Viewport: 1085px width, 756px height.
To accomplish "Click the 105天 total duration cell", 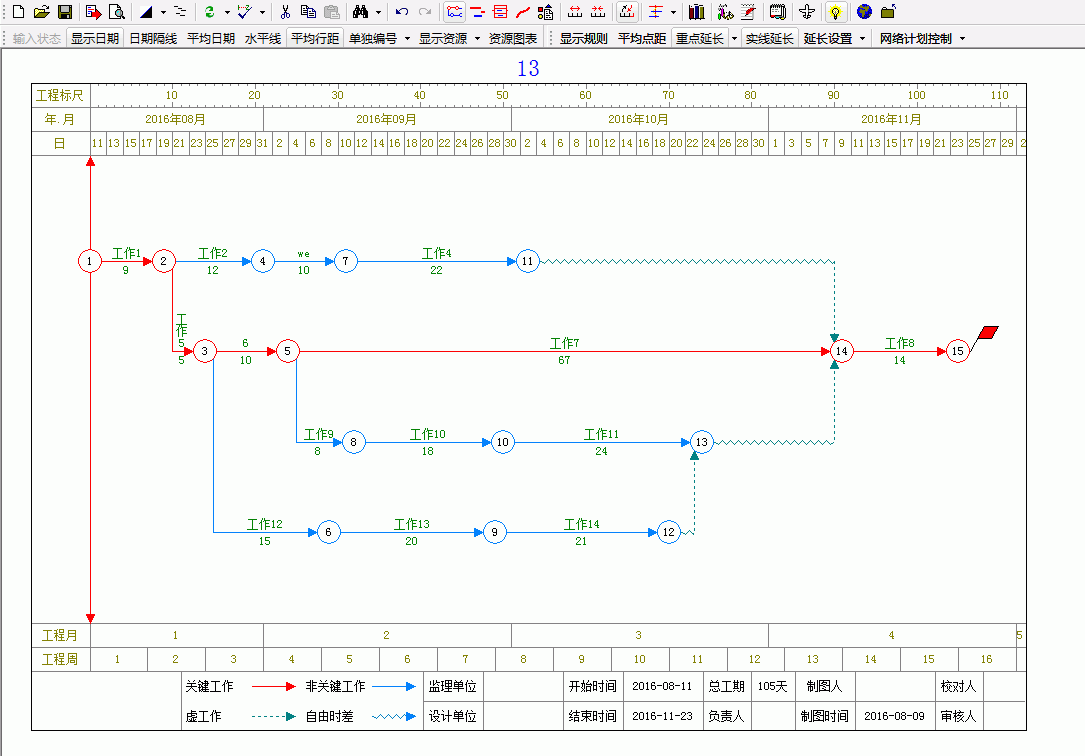I will 772,686.
